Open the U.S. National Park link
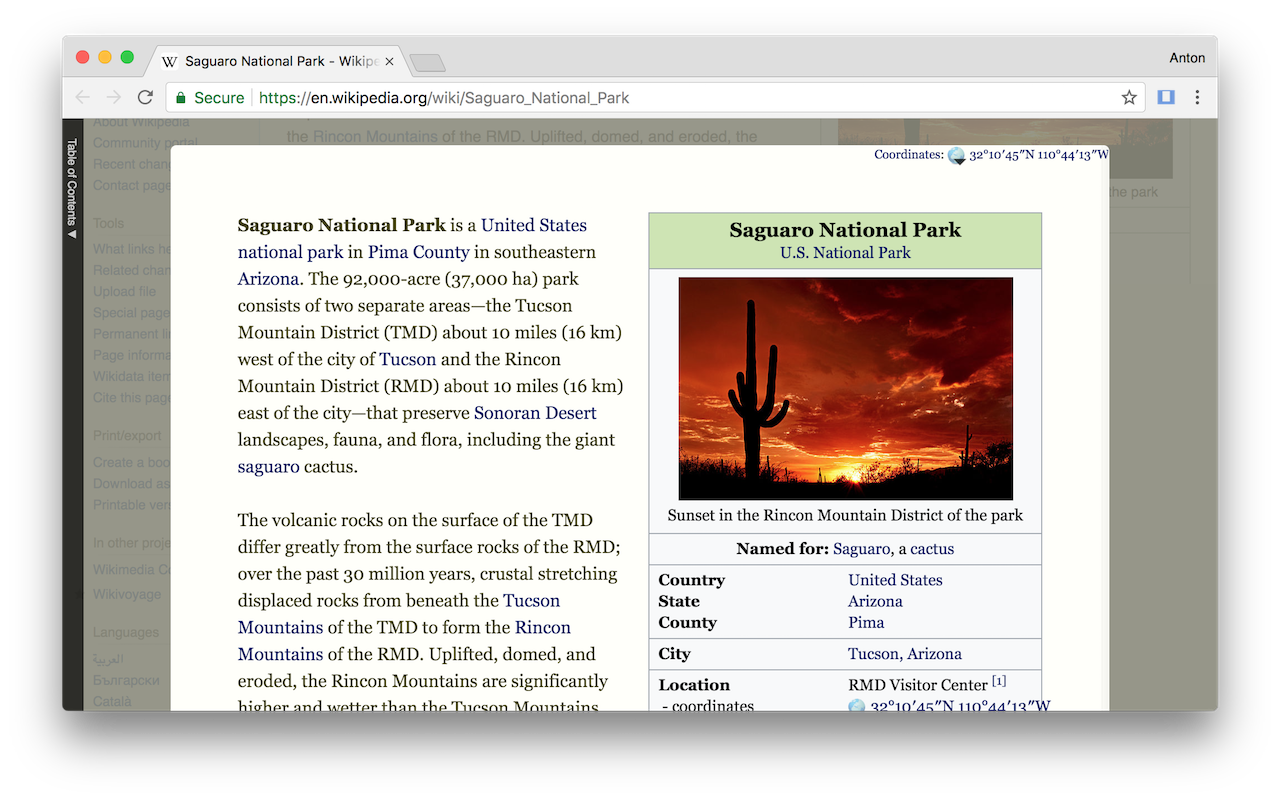The image size is (1280, 800). (x=845, y=253)
